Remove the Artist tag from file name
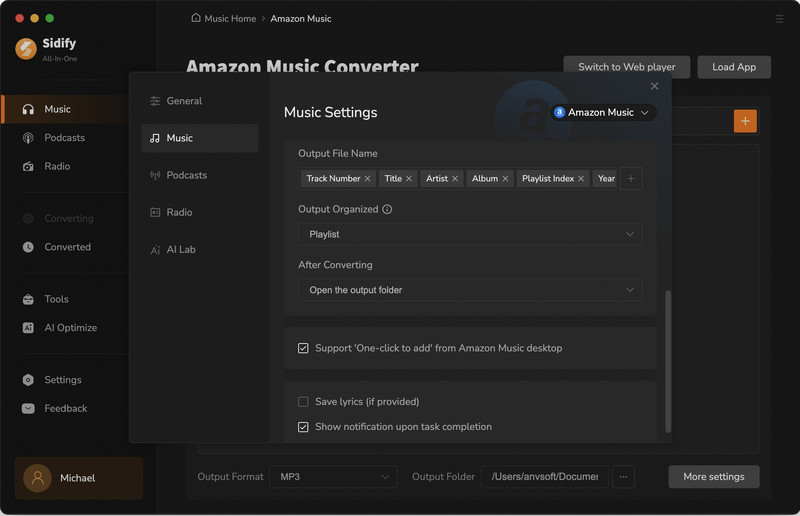Screen dimensions: 800x516 [455, 179]
